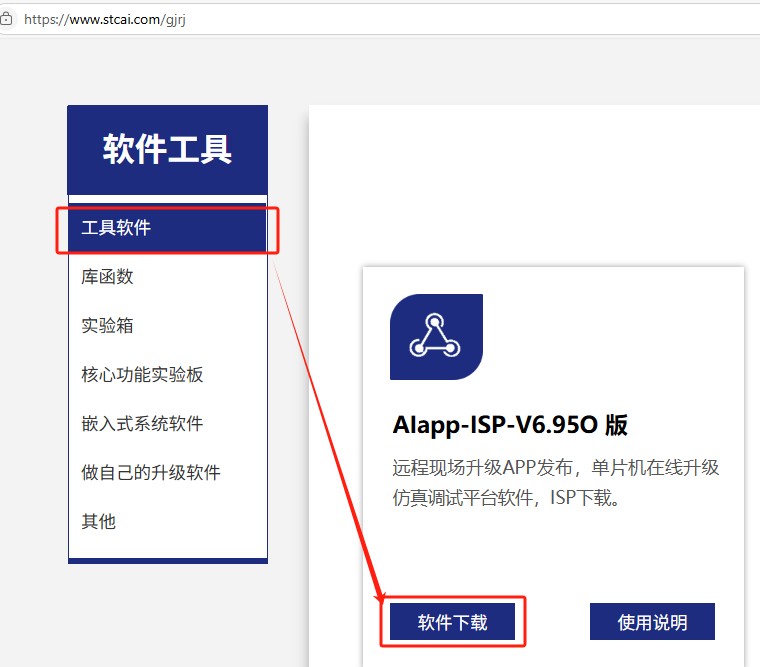Click the 使用说明 instructions button
Image resolution: width=760 pixels, height=667 pixels.
652,622
